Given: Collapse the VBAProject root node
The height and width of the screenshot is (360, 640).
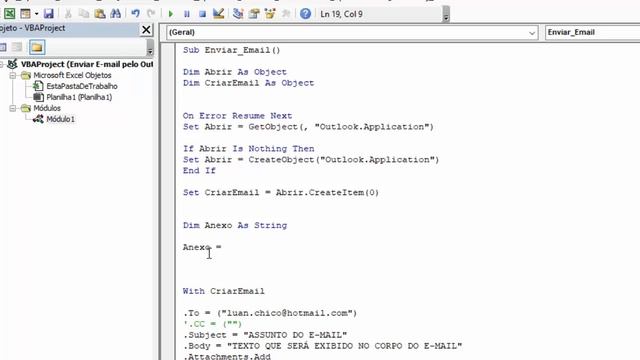Looking at the screenshot, I should (1, 64).
